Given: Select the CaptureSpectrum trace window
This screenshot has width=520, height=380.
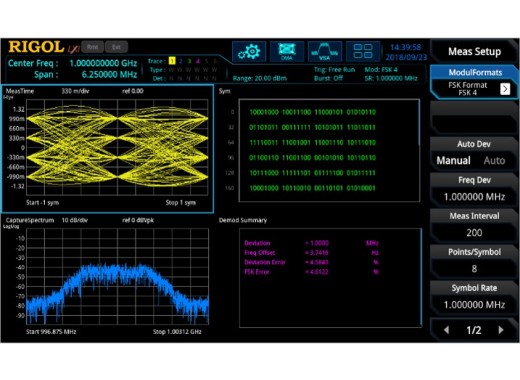Looking at the screenshot, I should pos(107,277).
